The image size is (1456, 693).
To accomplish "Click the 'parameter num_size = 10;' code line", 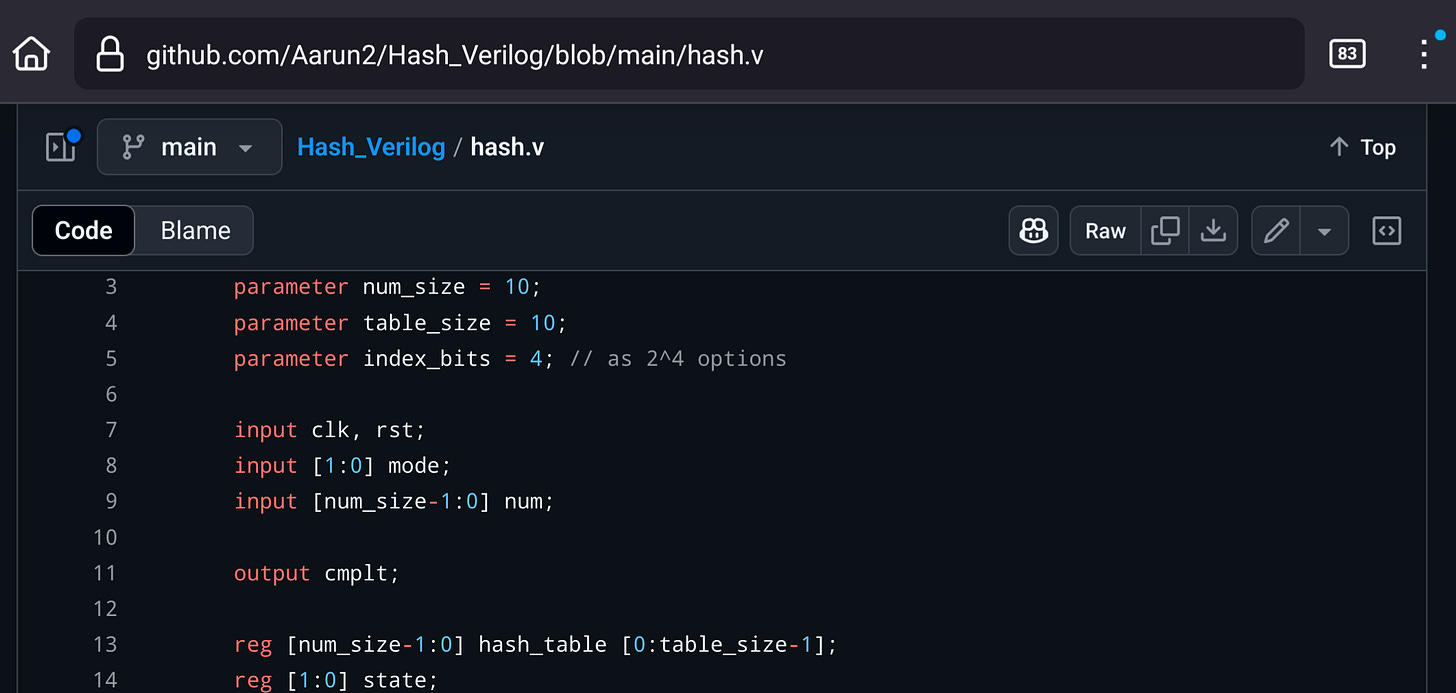I will tap(387, 287).
